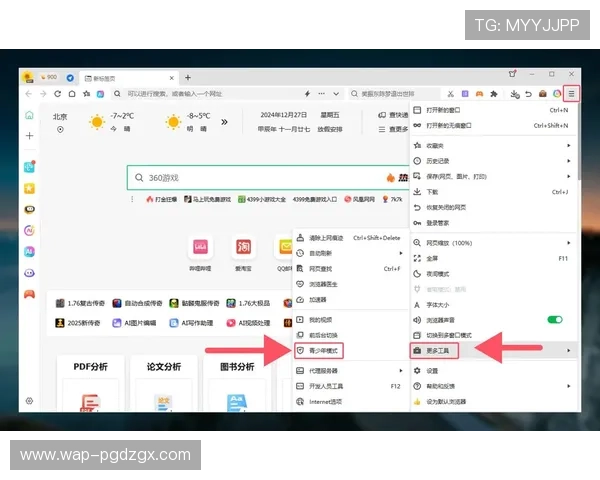Viewport: 600px width, 480px height.
Task: Click the forward navigation arrow
Action: pyautogui.click(x=43, y=94)
